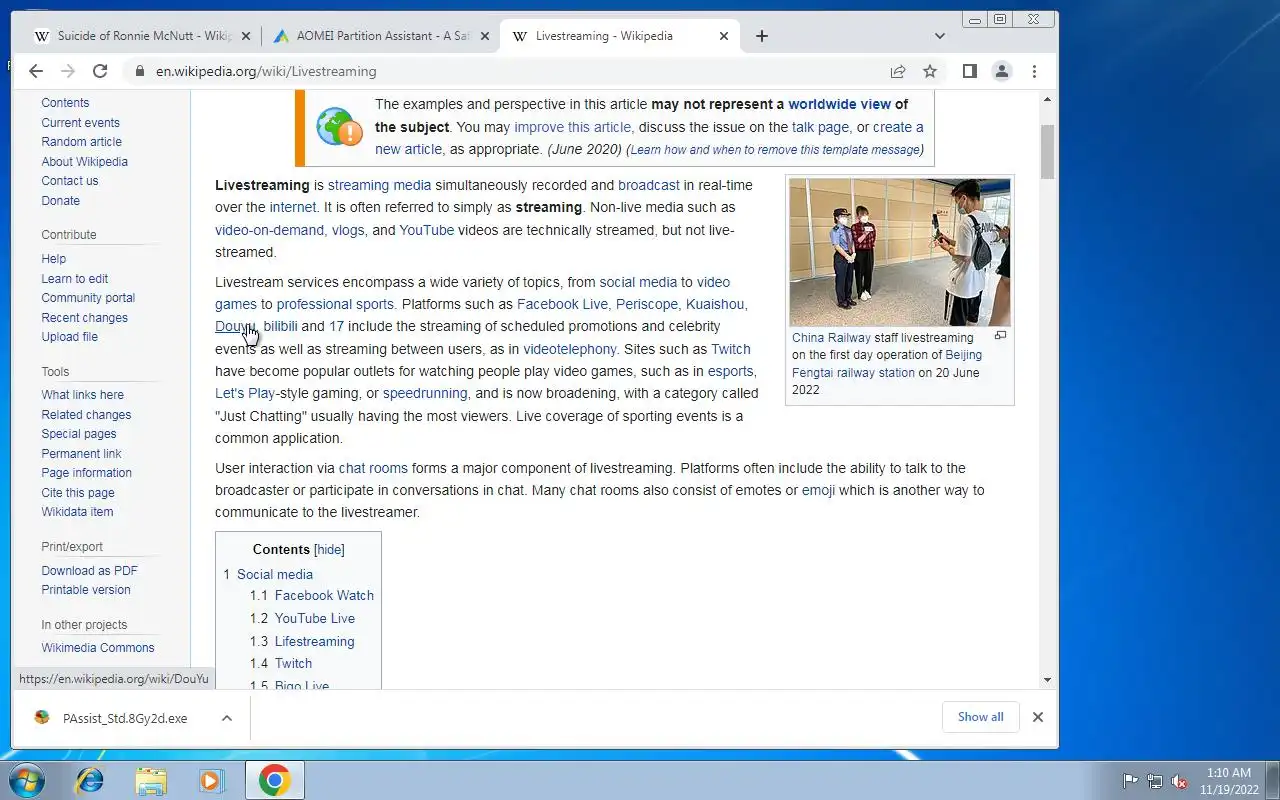
Task: Jump to YouTube Live section
Action: (315, 618)
